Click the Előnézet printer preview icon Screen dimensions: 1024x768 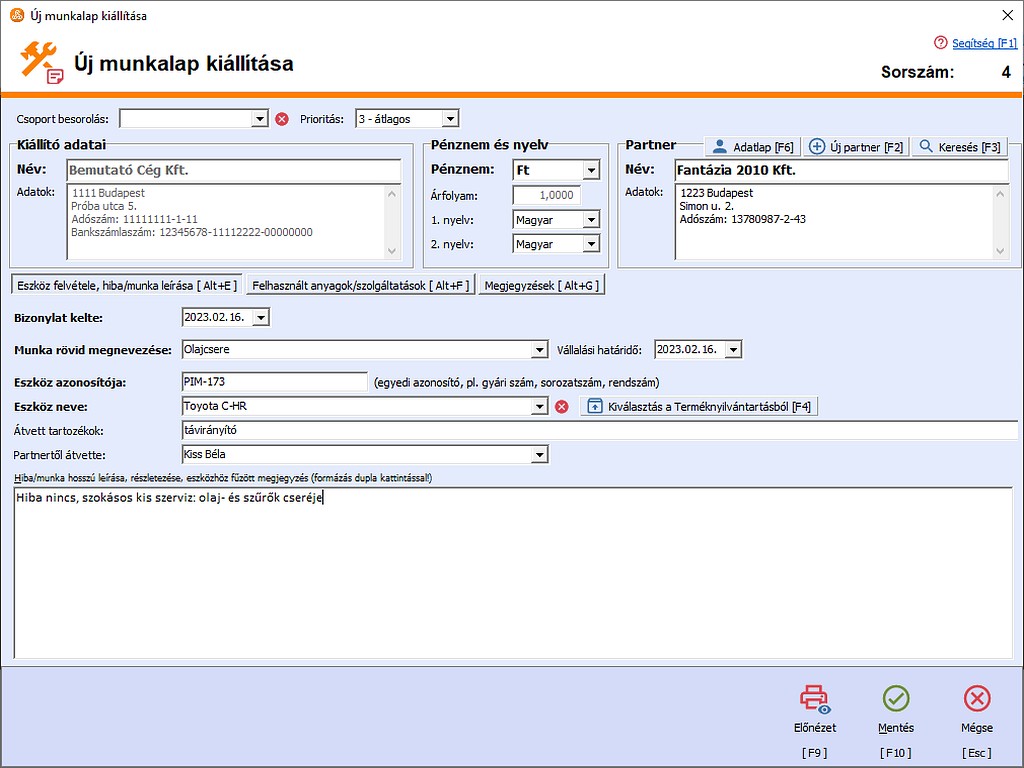(815, 699)
